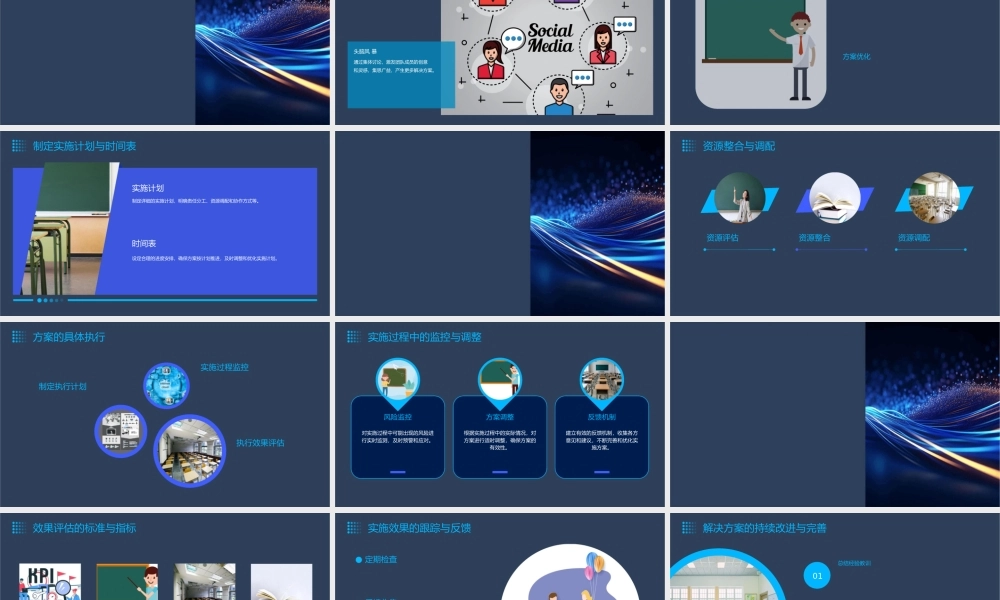Open the 资源整合与调配 slide thumbnail
This screenshot has width=1000, height=600.
[835, 223]
